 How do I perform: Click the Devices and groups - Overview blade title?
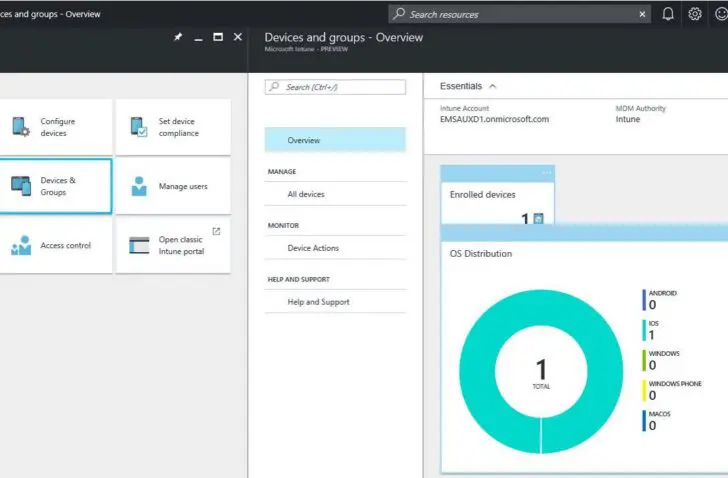(x=344, y=38)
